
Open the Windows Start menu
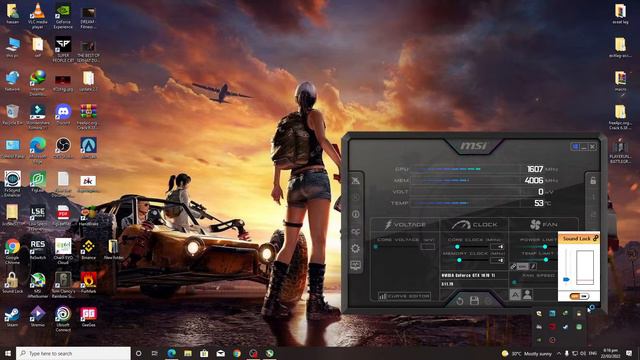[x=8, y=353]
